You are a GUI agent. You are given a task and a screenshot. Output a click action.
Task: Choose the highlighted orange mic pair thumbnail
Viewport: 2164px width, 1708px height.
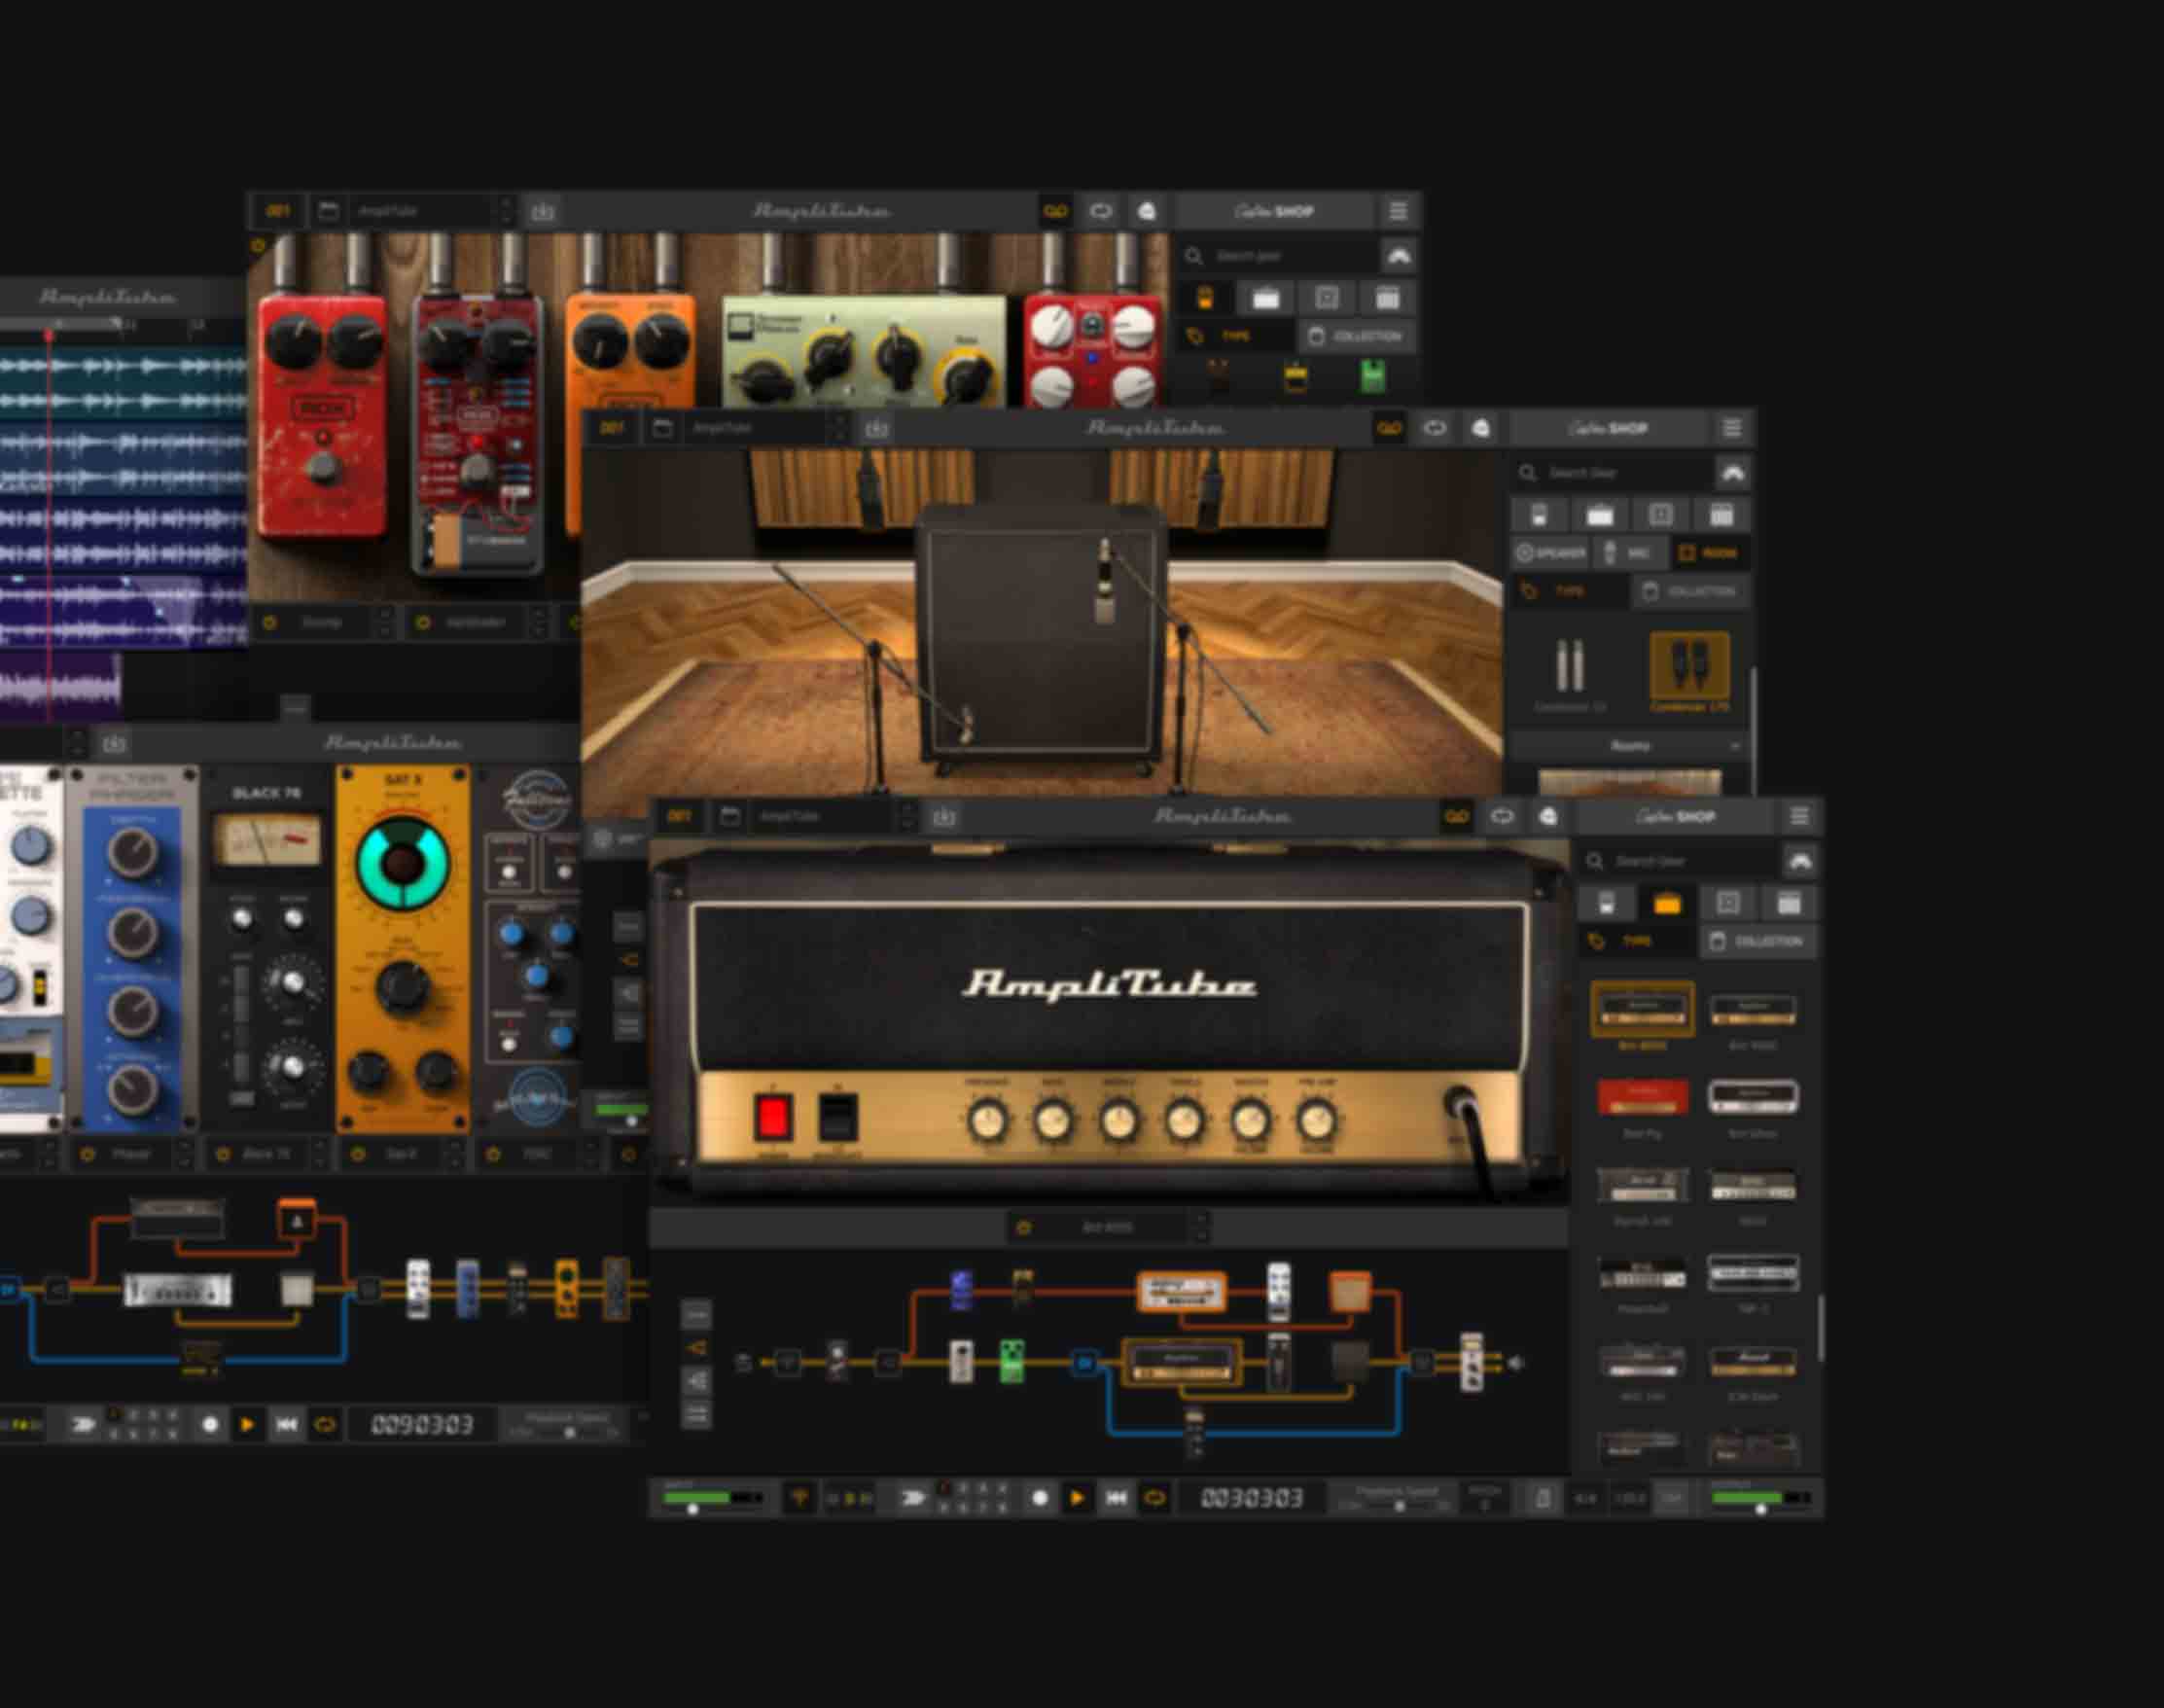click(x=1689, y=666)
